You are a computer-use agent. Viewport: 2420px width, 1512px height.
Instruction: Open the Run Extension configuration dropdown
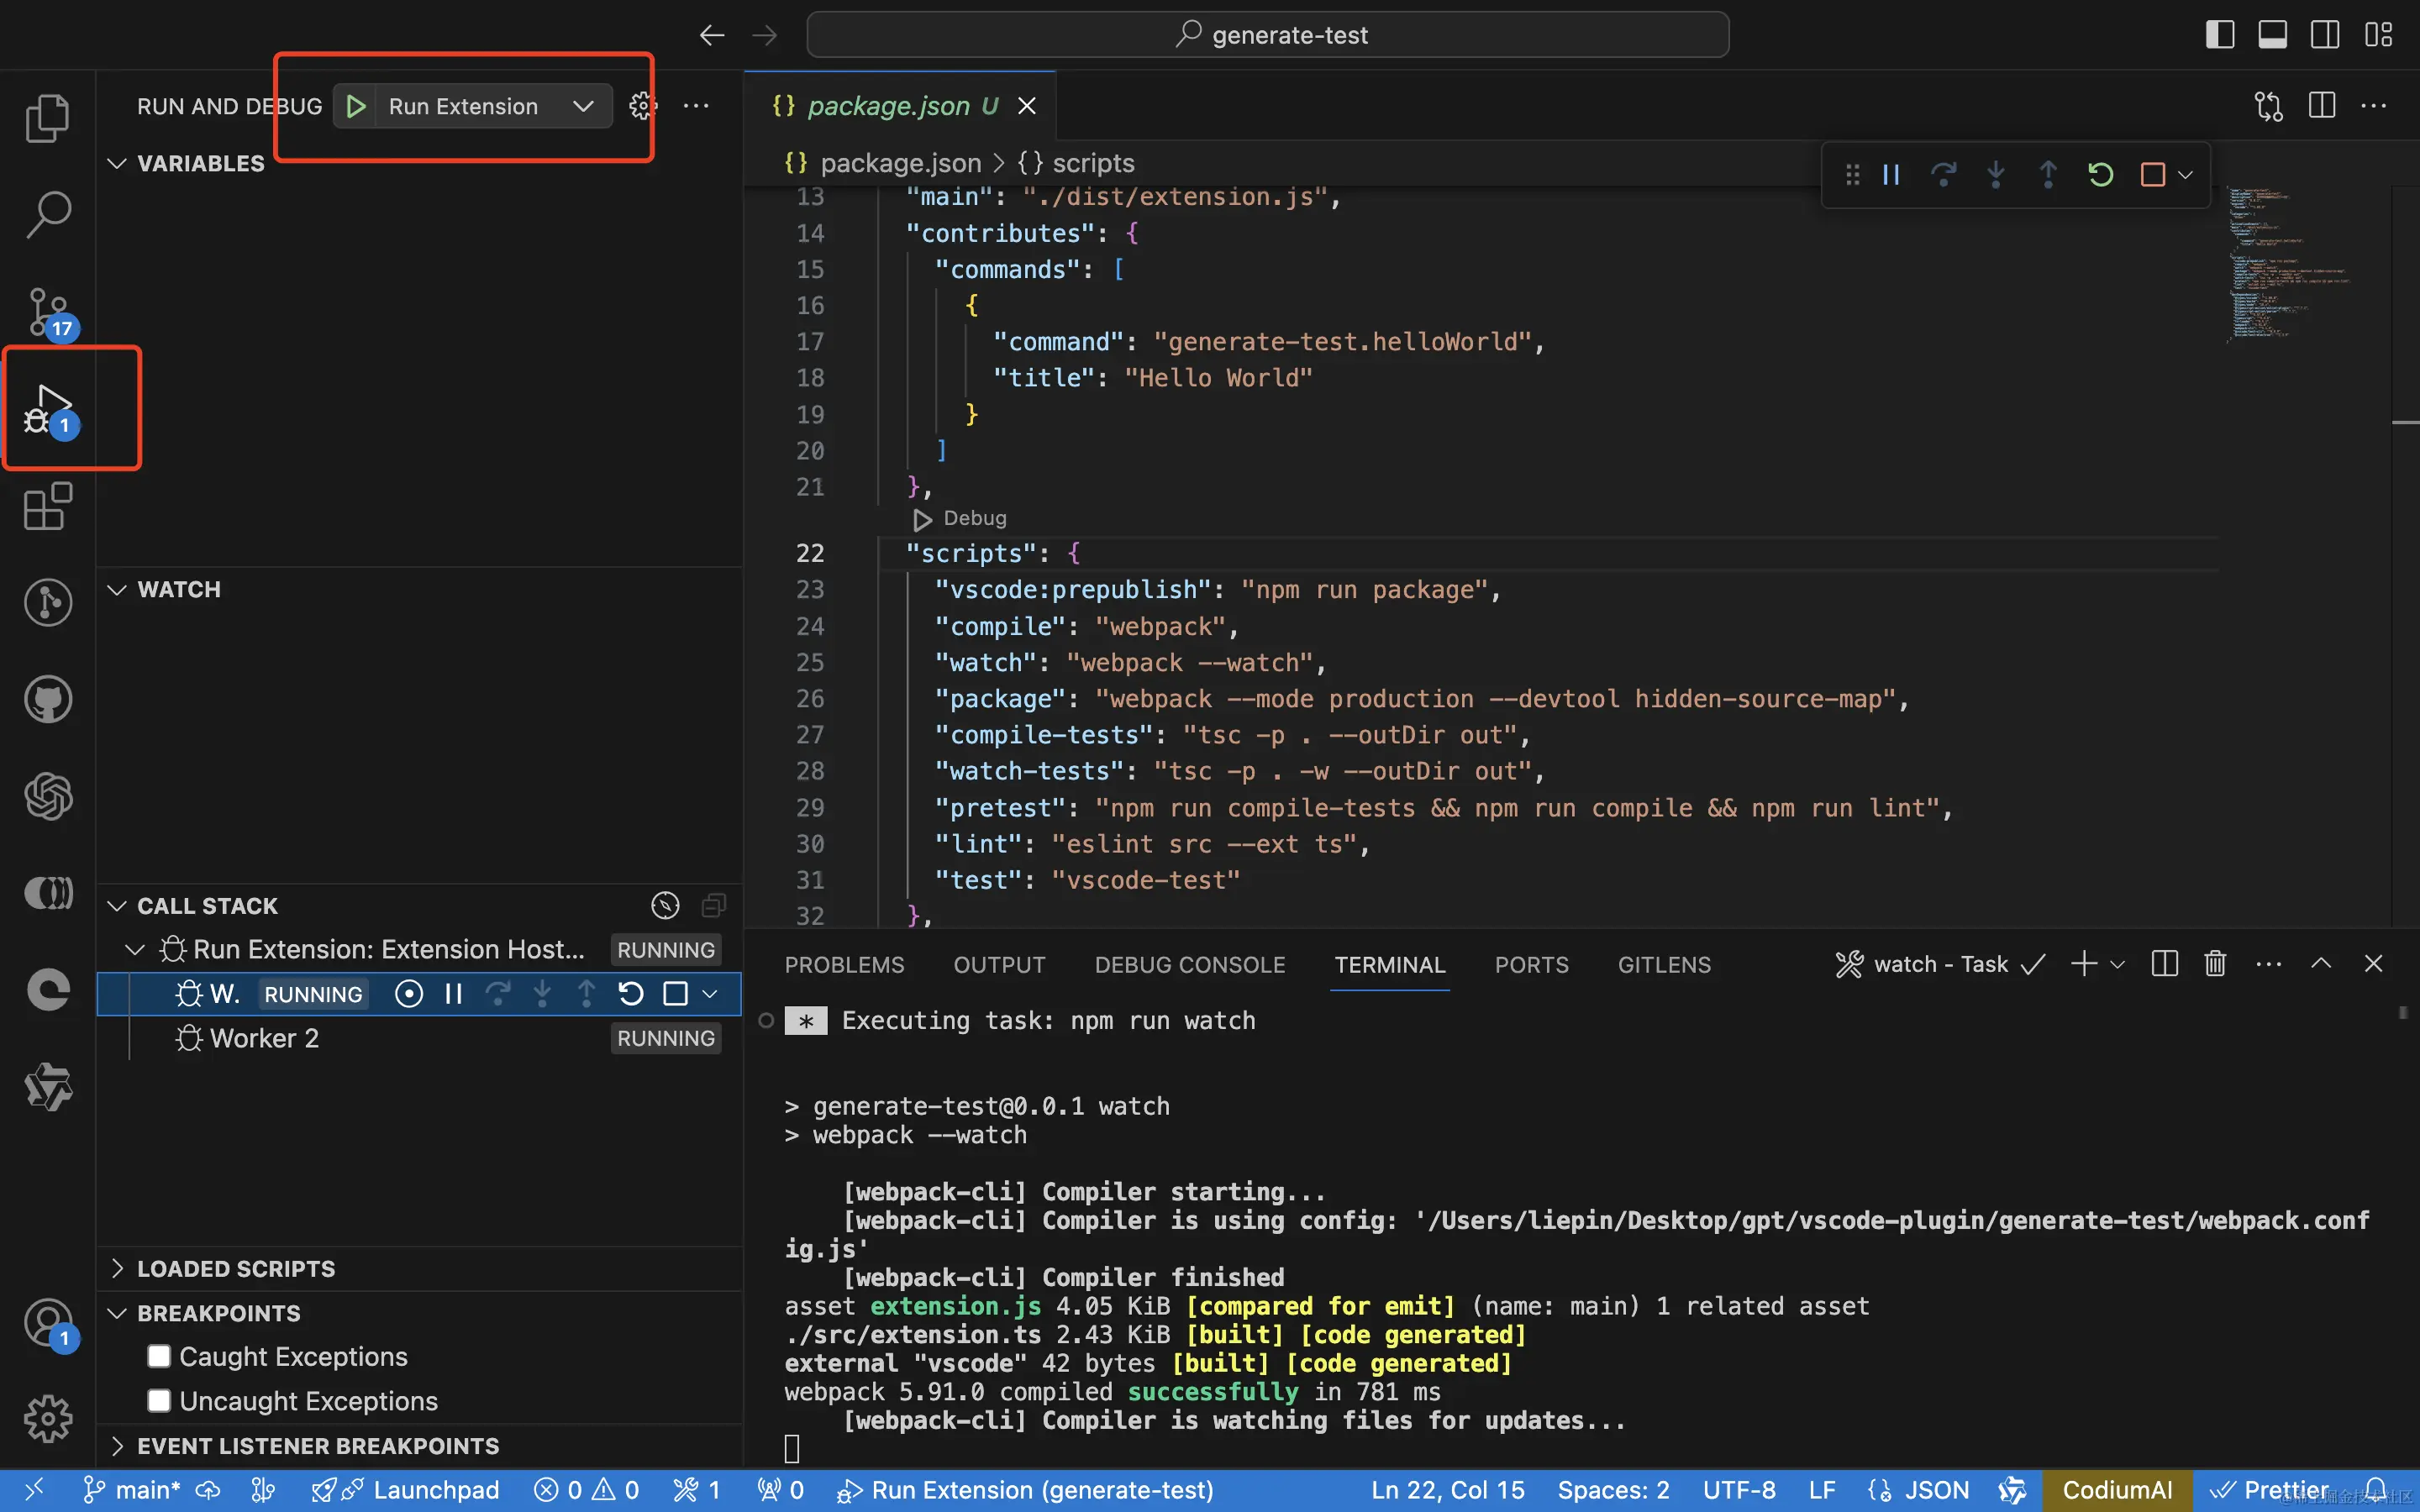[583, 106]
